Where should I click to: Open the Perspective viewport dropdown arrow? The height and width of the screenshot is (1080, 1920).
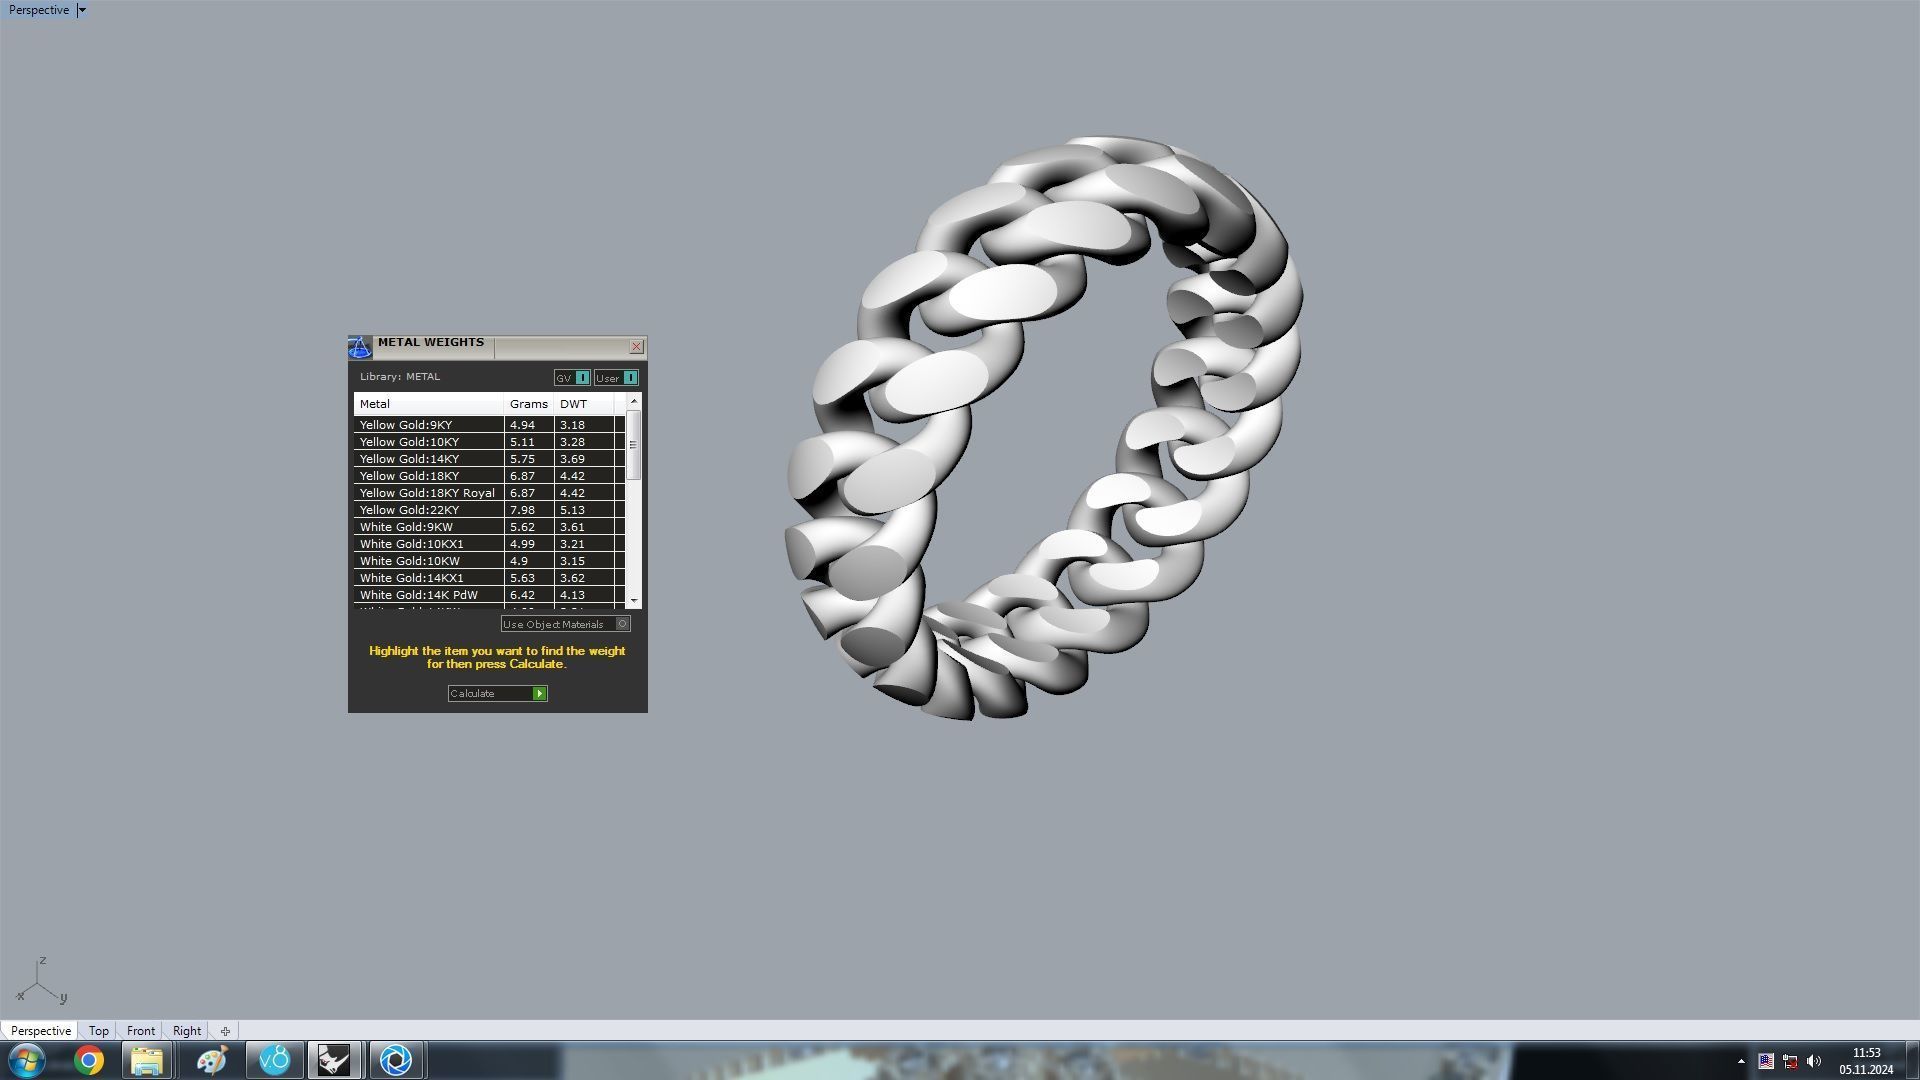click(x=82, y=10)
